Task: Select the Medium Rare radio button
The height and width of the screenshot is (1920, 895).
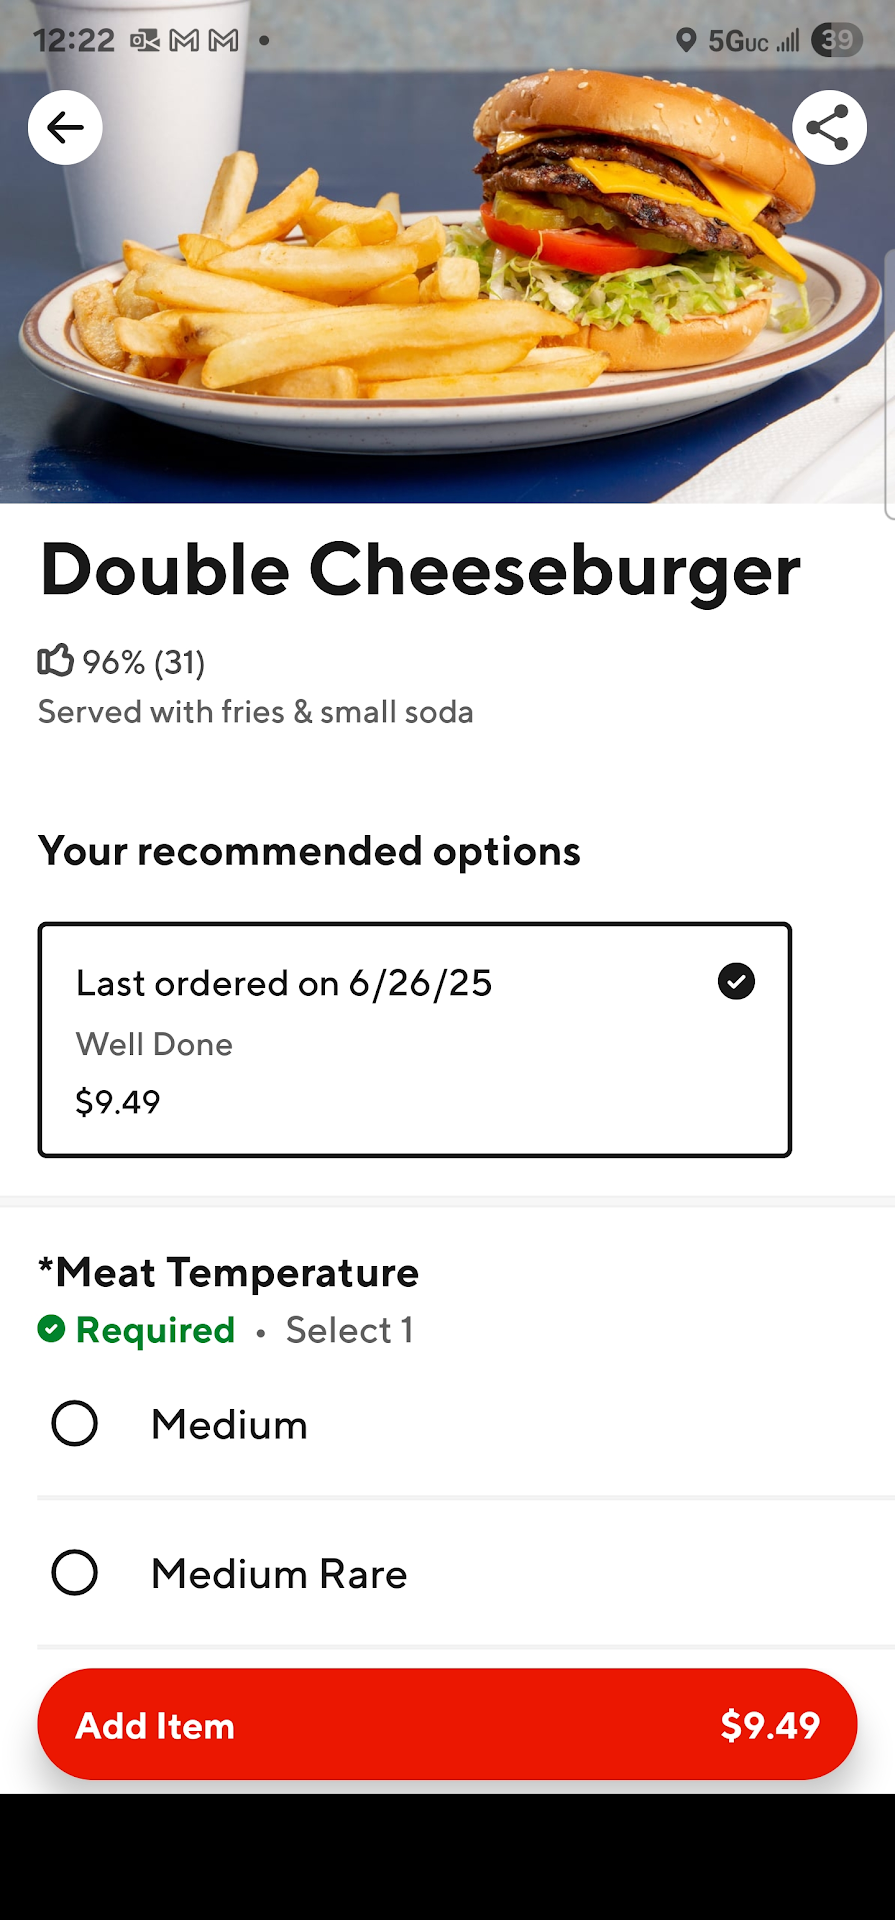Action: pyautogui.click(x=75, y=1573)
